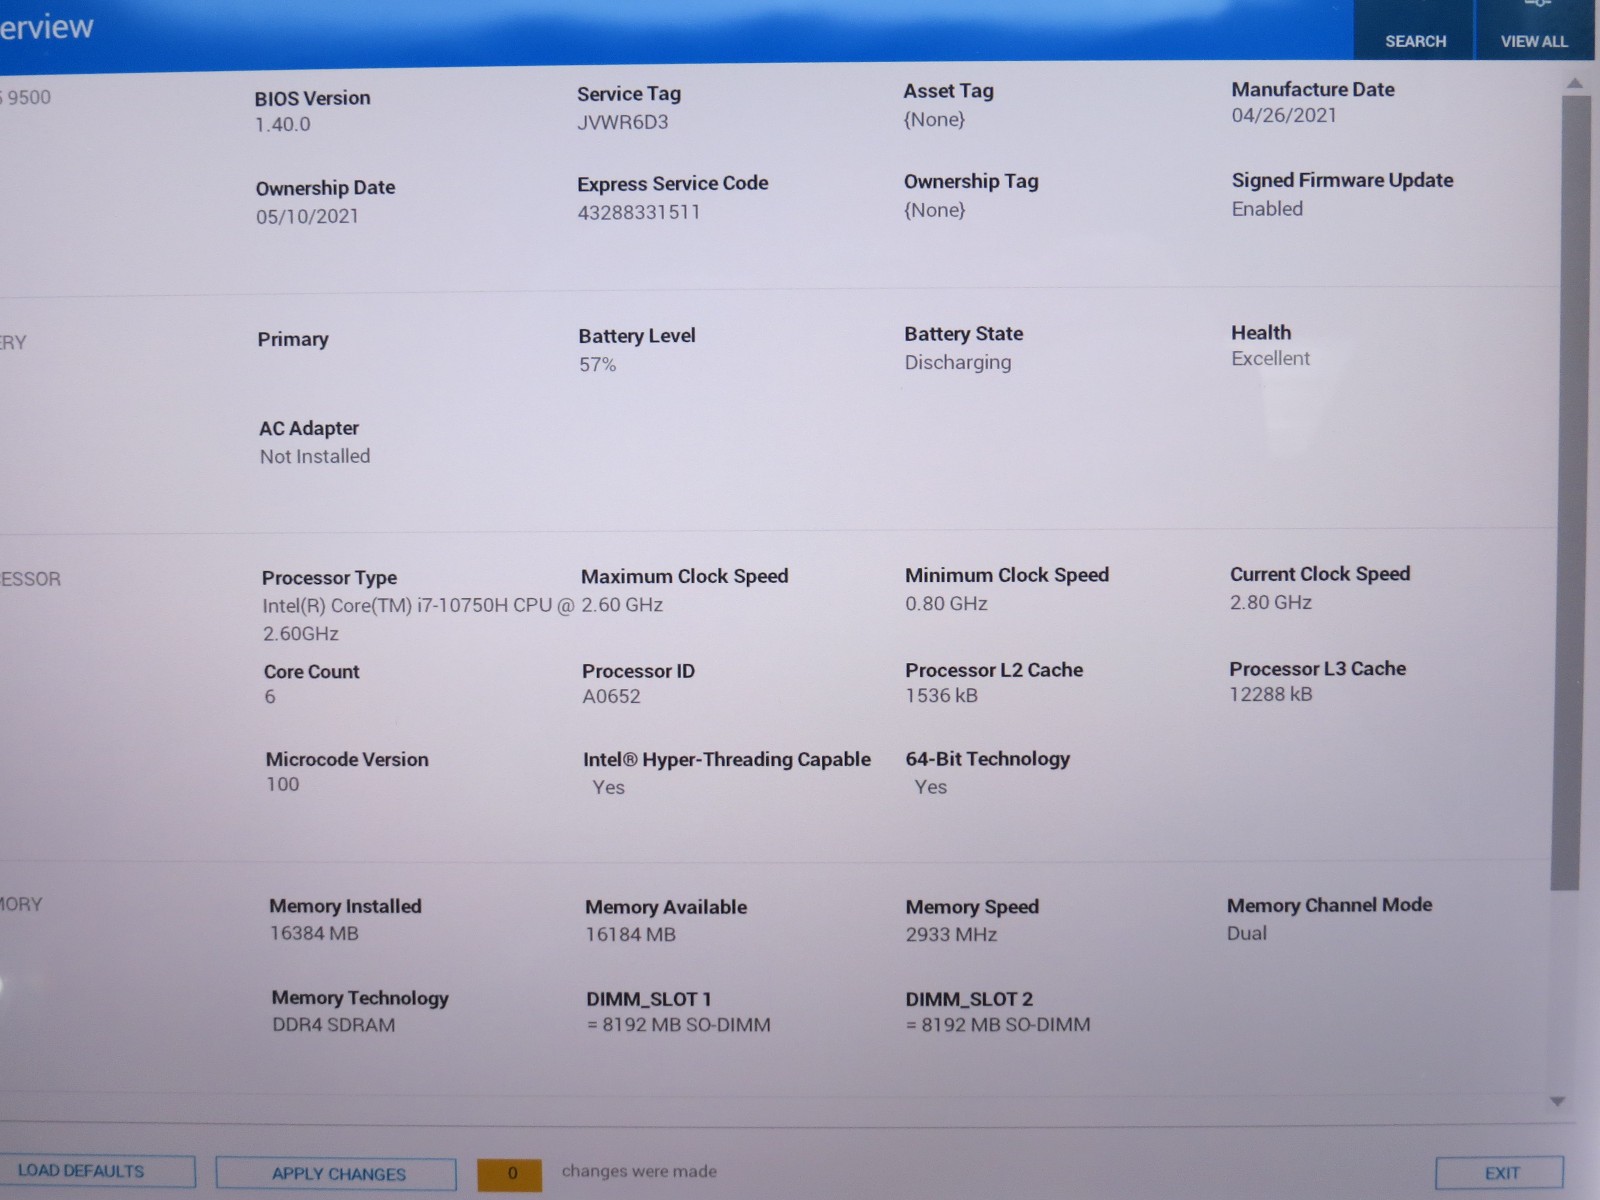
Task: Click Memory Installed 16384 MB
Action: [313, 933]
